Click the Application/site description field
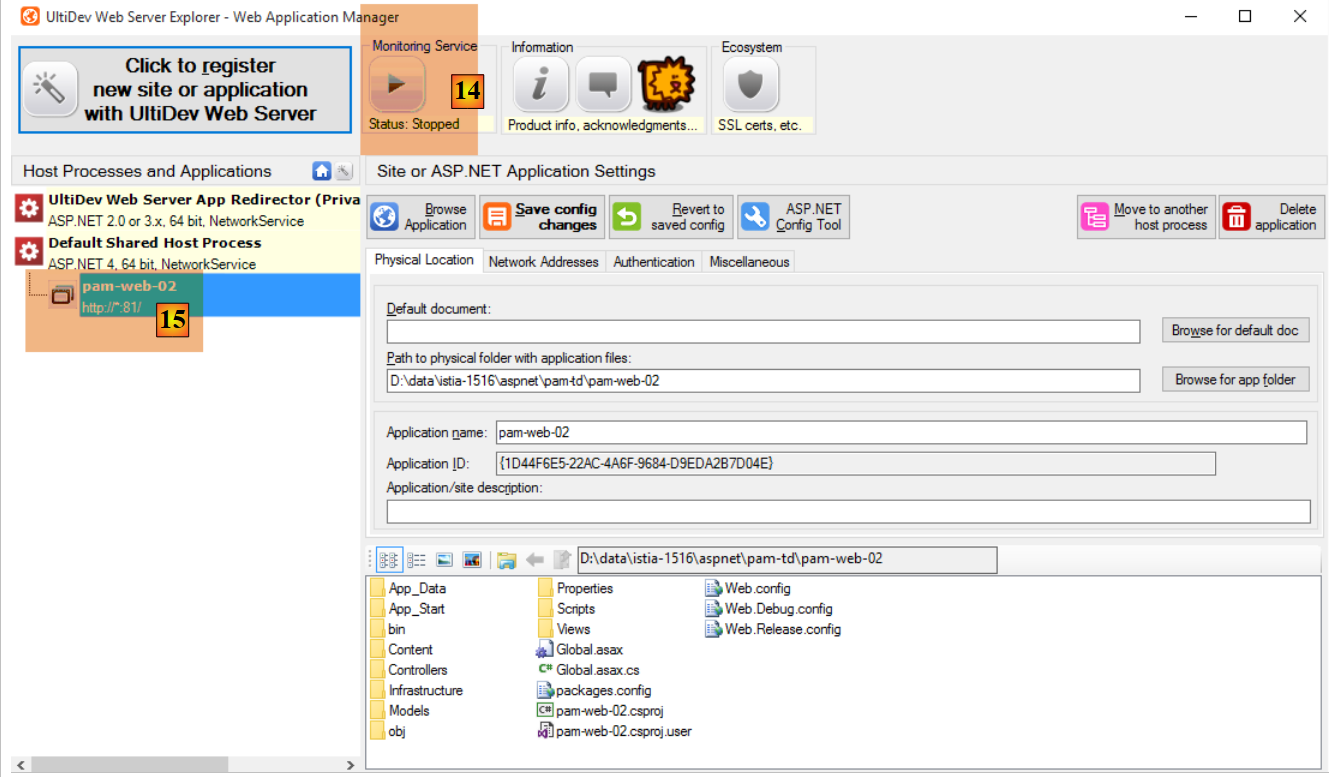 click(x=848, y=512)
